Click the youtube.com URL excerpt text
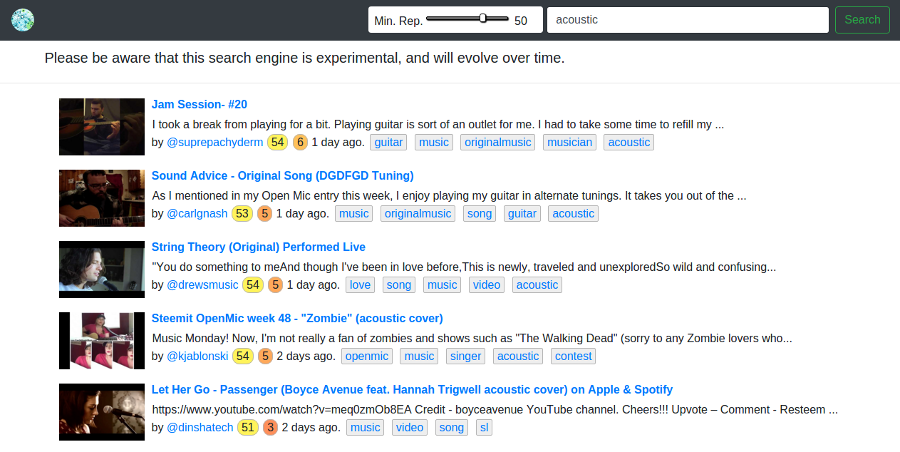 pyautogui.click(x=495, y=409)
